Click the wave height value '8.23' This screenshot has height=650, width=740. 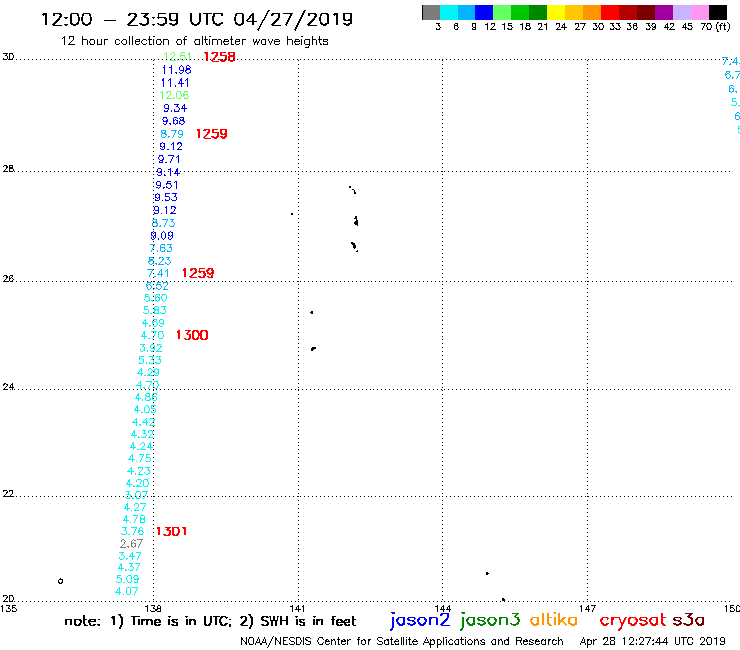coord(160,261)
